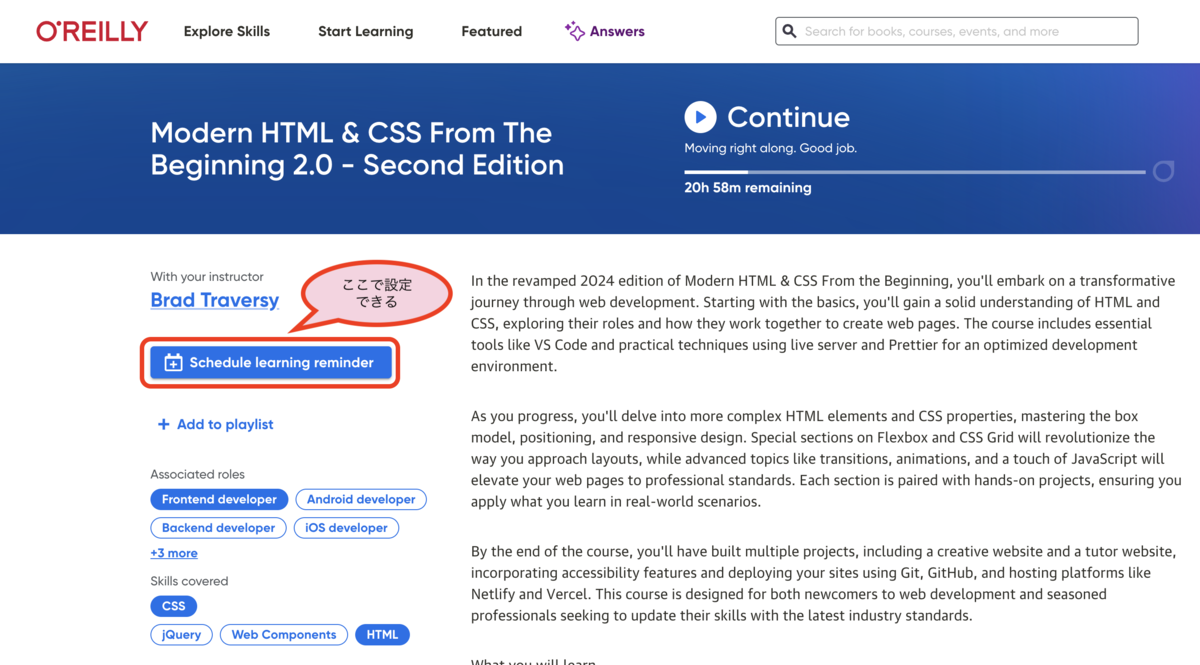The width and height of the screenshot is (1200, 665).
Task: Open the Featured menu
Action: click(x=491, y=31)
